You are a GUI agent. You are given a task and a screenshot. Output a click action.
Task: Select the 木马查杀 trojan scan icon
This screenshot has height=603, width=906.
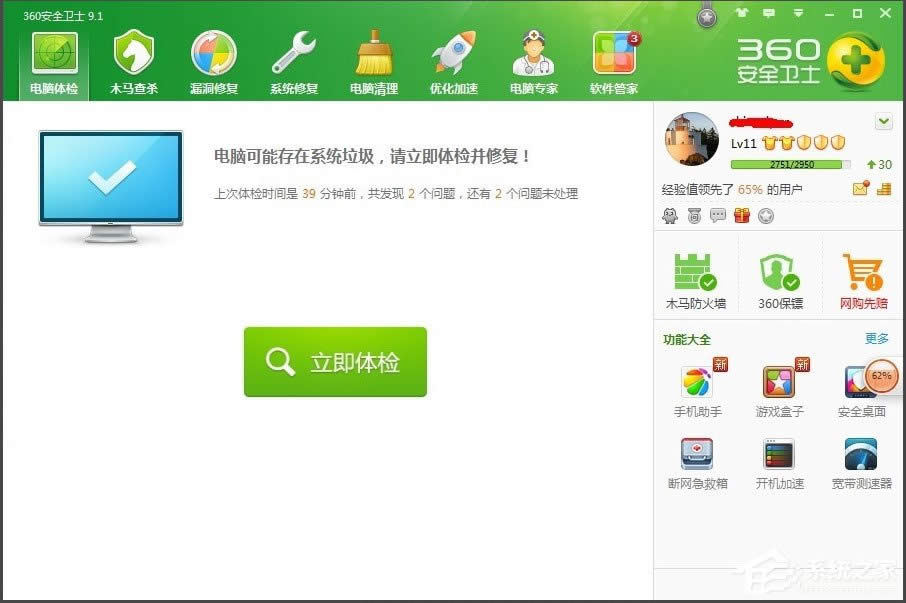(x=134, y=58)
